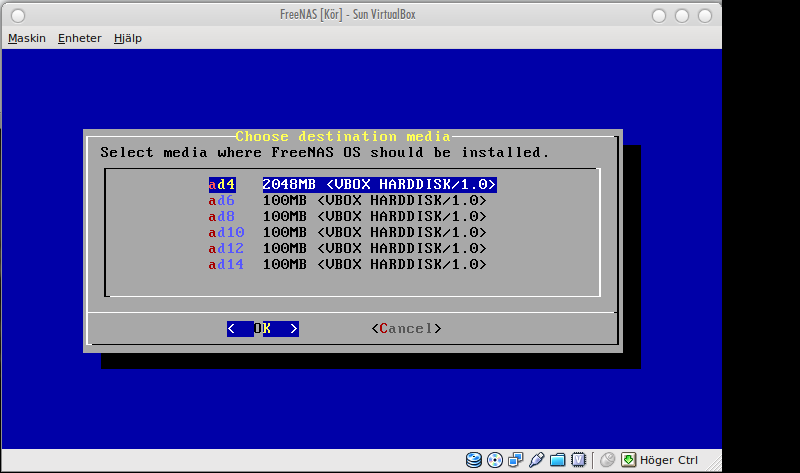This screenshot has height=473, width=800.
Task: Click the USB devices status icon
Action: tap(536, 460)
